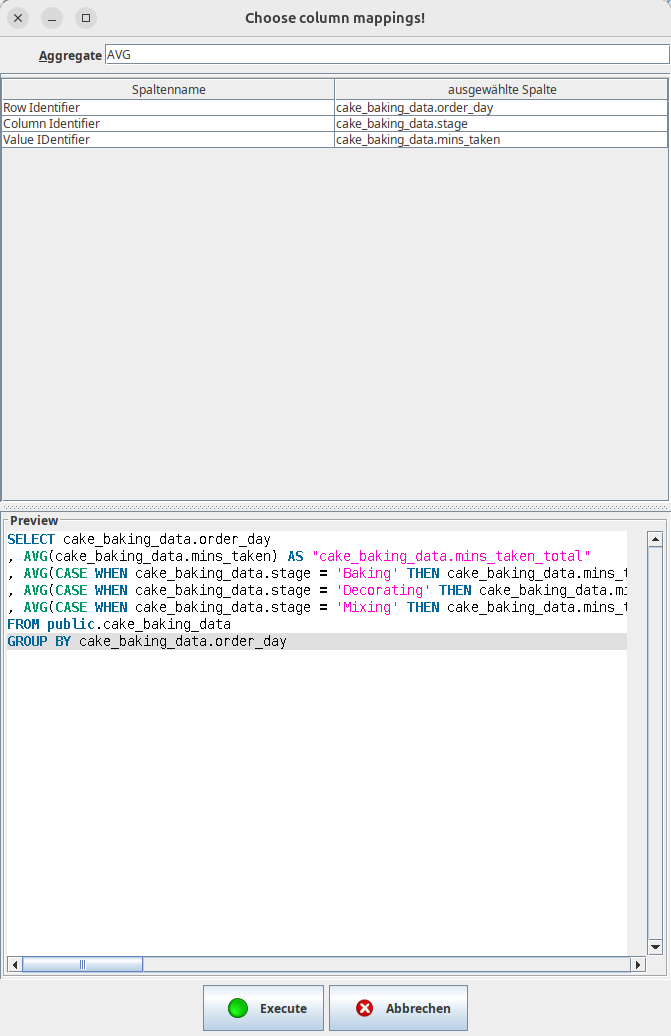Click the horizontal scroll left arrow

click(15, 965)
